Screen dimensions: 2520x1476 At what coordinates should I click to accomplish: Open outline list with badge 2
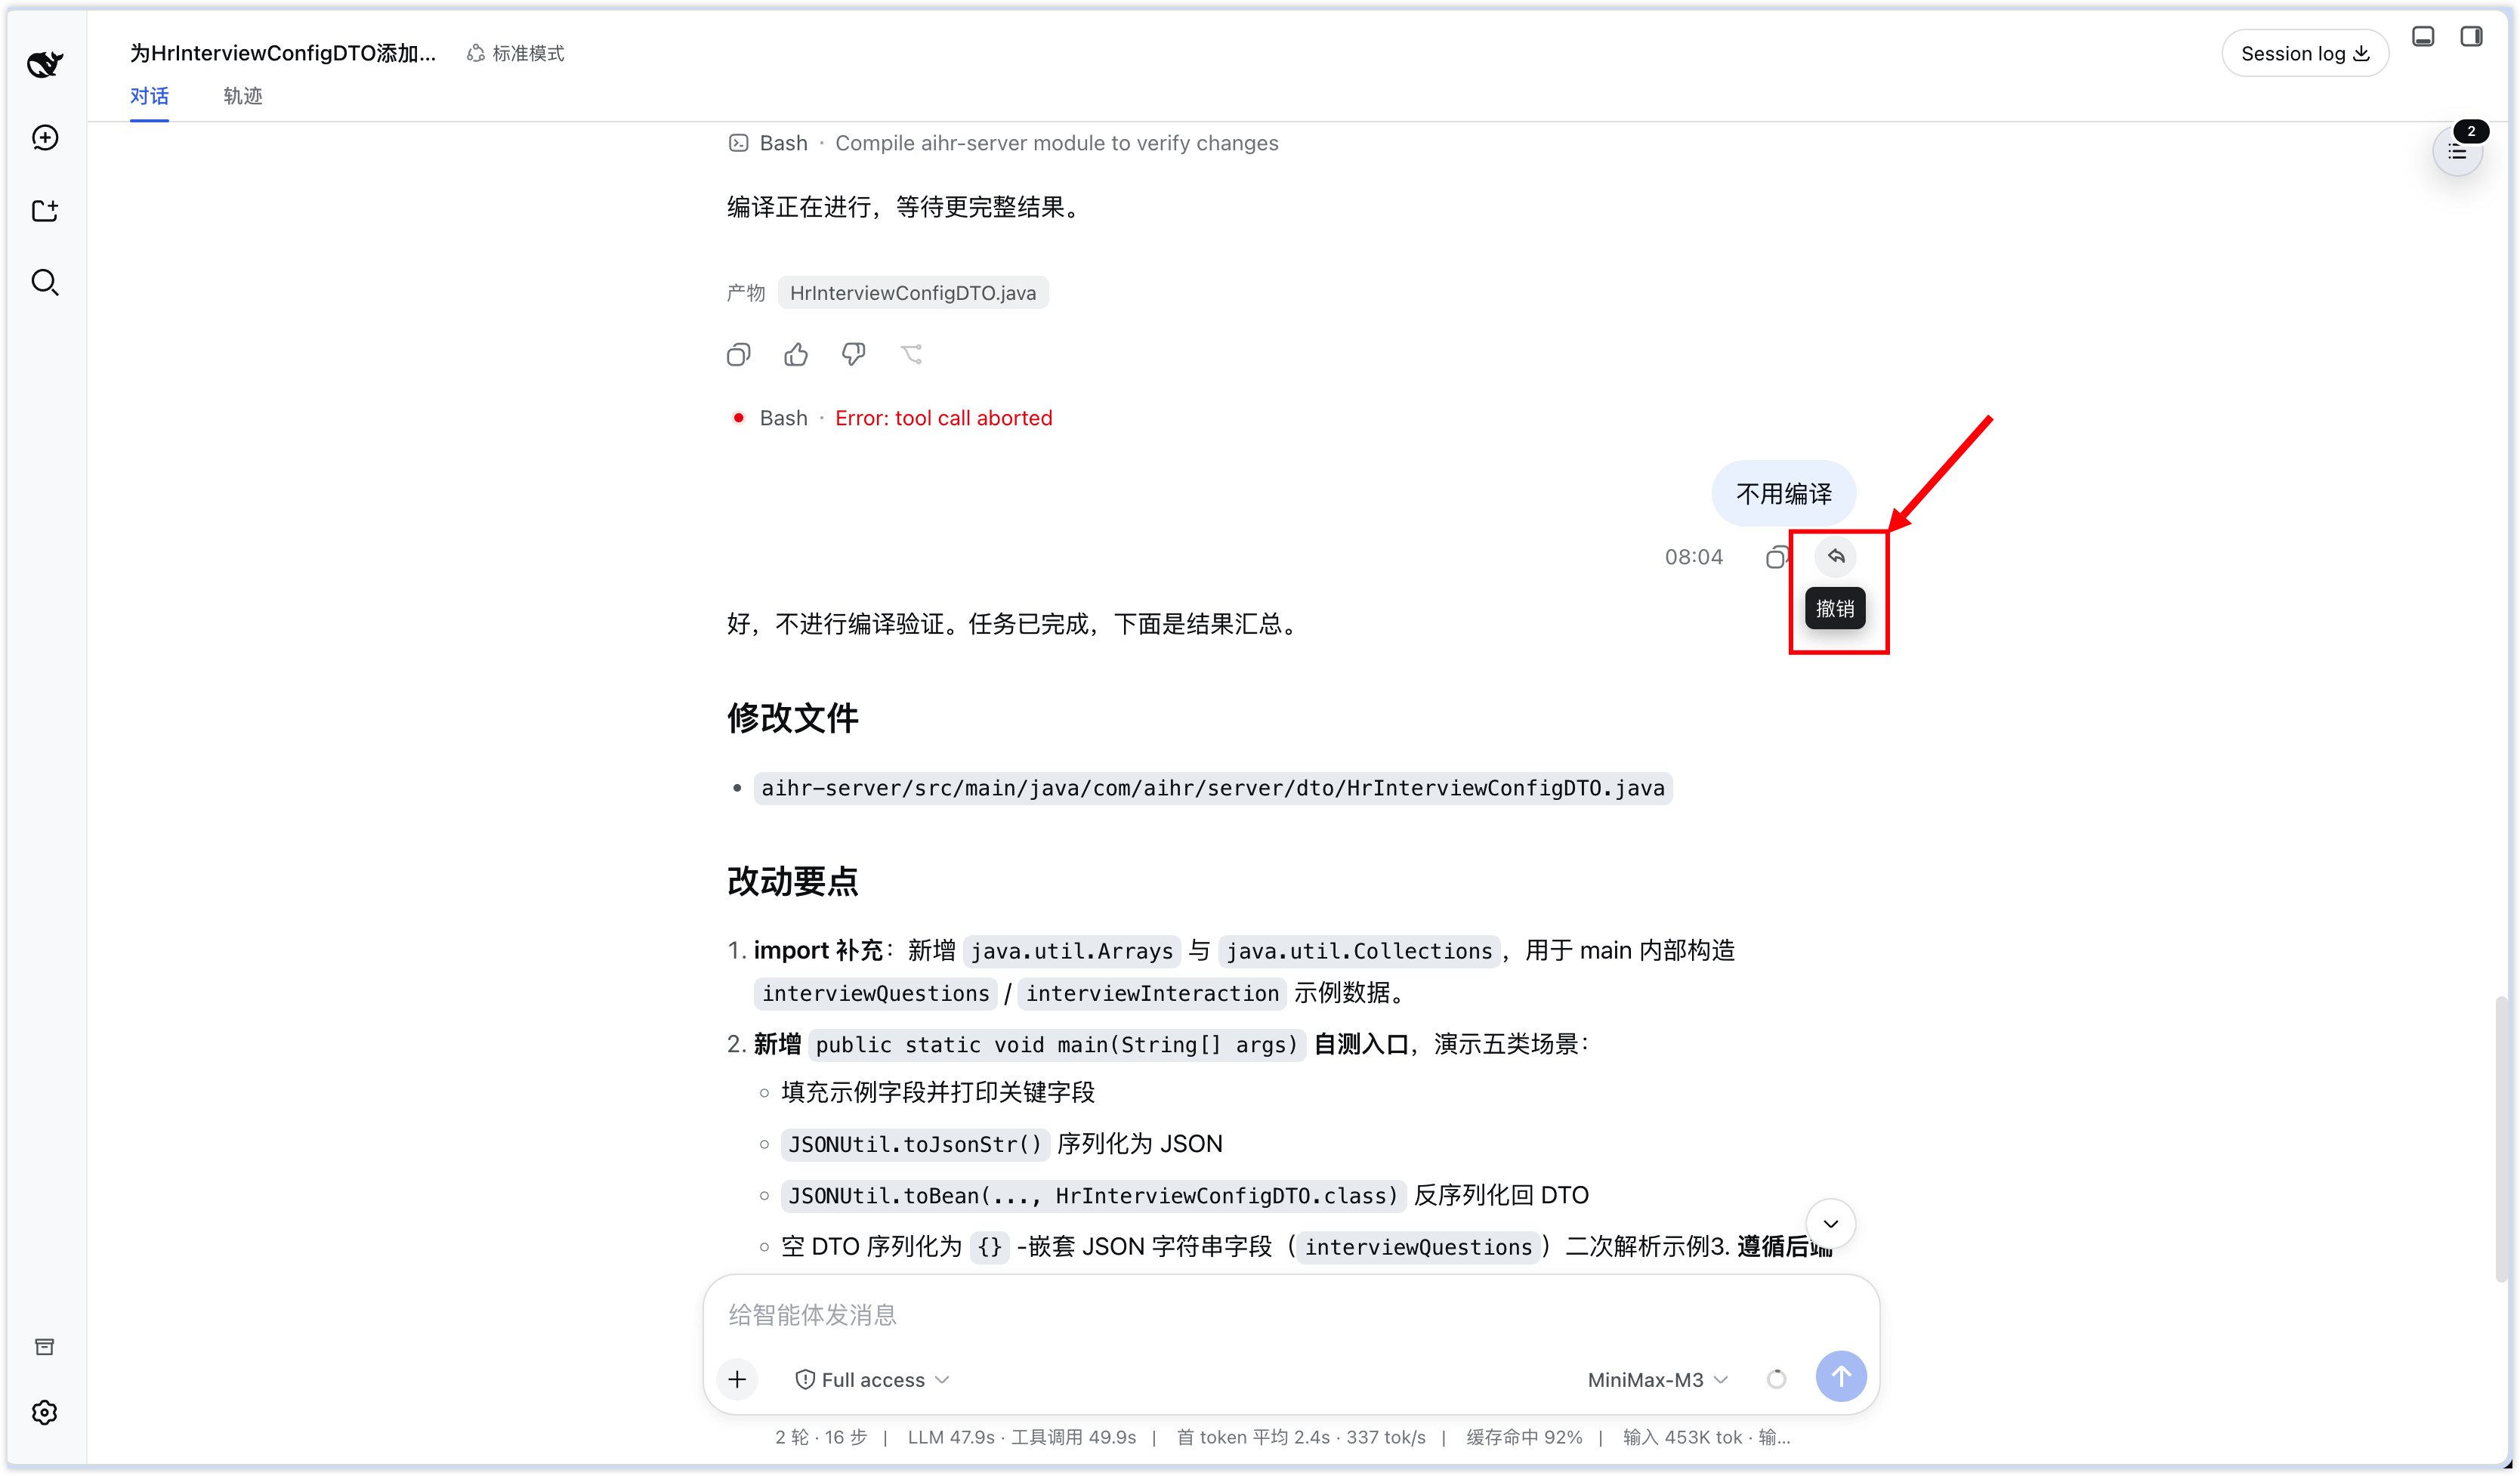click(2457, 151)
